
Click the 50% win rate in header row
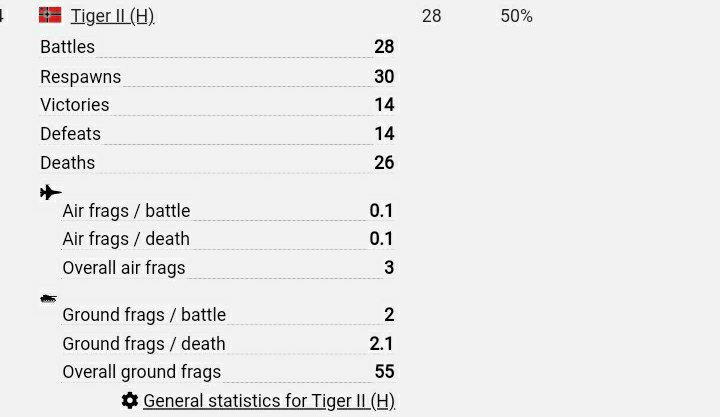coord(517,16)
